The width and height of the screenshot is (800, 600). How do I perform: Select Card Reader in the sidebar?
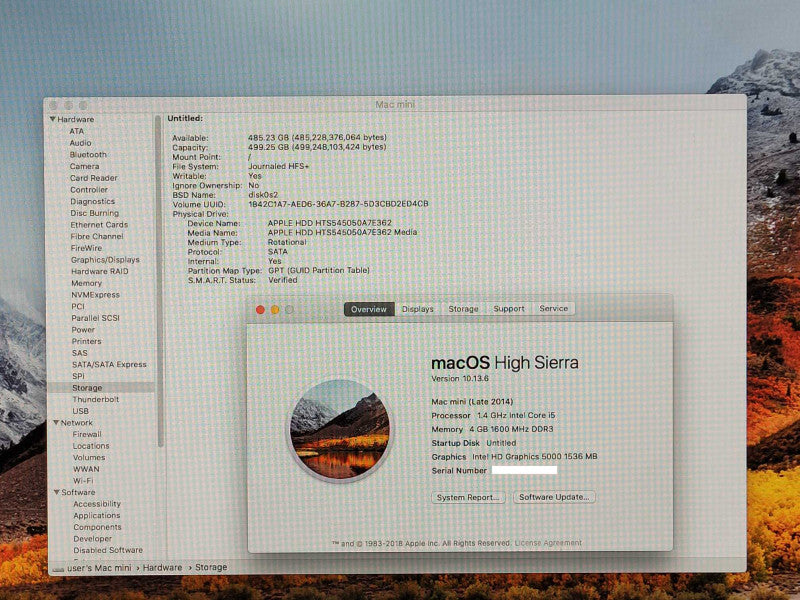tap(94, 178)
